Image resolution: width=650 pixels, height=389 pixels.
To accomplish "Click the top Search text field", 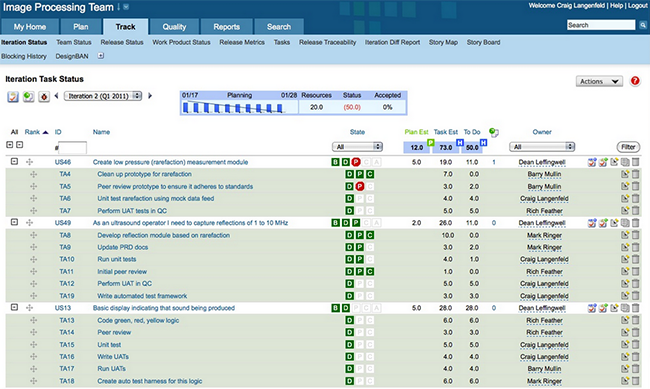I will (x=601, y=25).
